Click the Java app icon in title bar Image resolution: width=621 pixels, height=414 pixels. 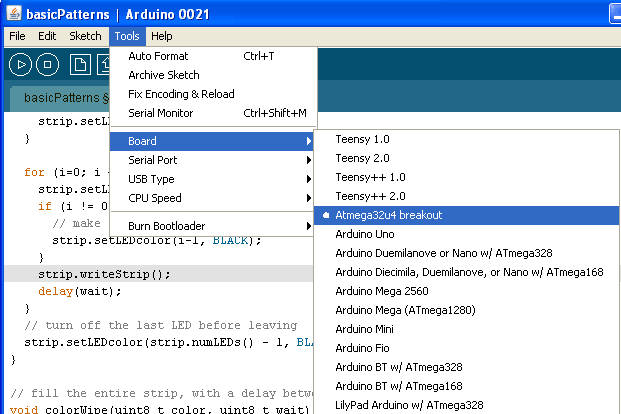pos(12,13)
